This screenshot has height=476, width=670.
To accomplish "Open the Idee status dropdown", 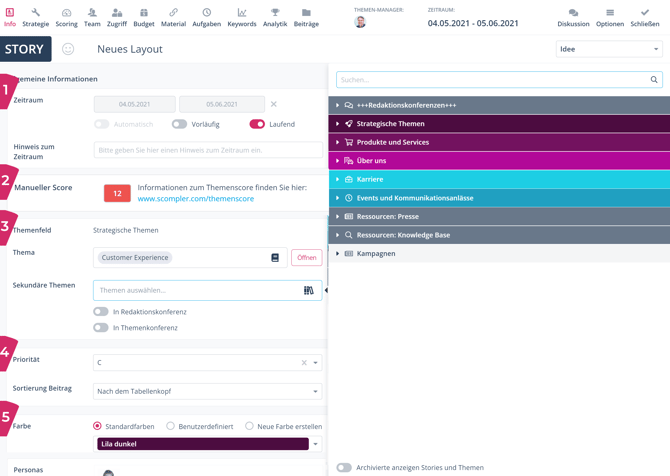I will pyautogui.click(x=608, y=49).
